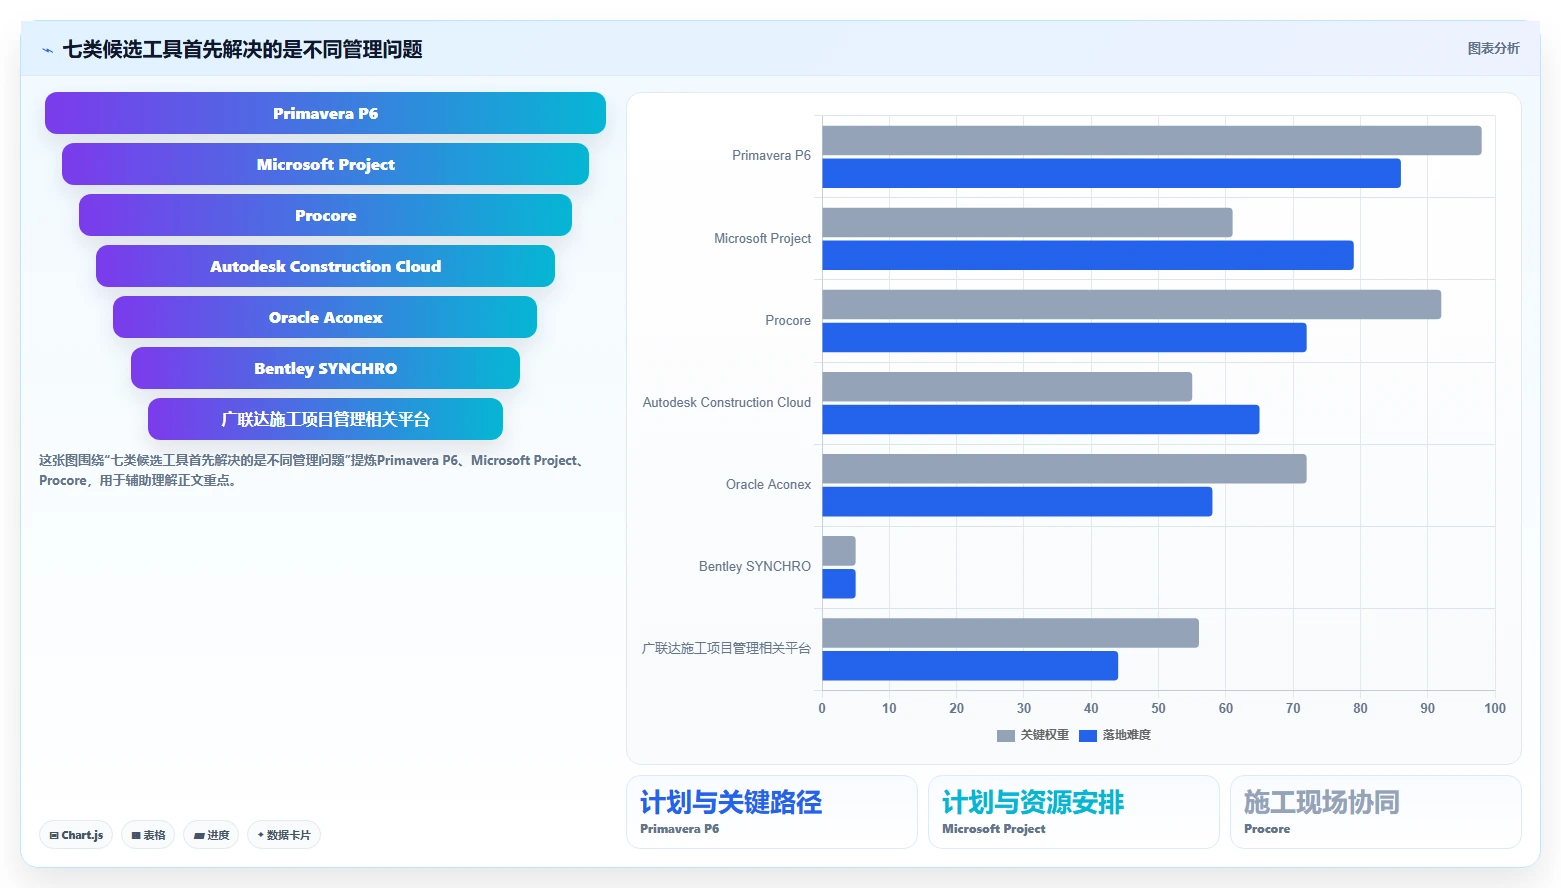Select the Microsoft Project funnel bar
Viewport: 1561px width, 888px height.
325,164
